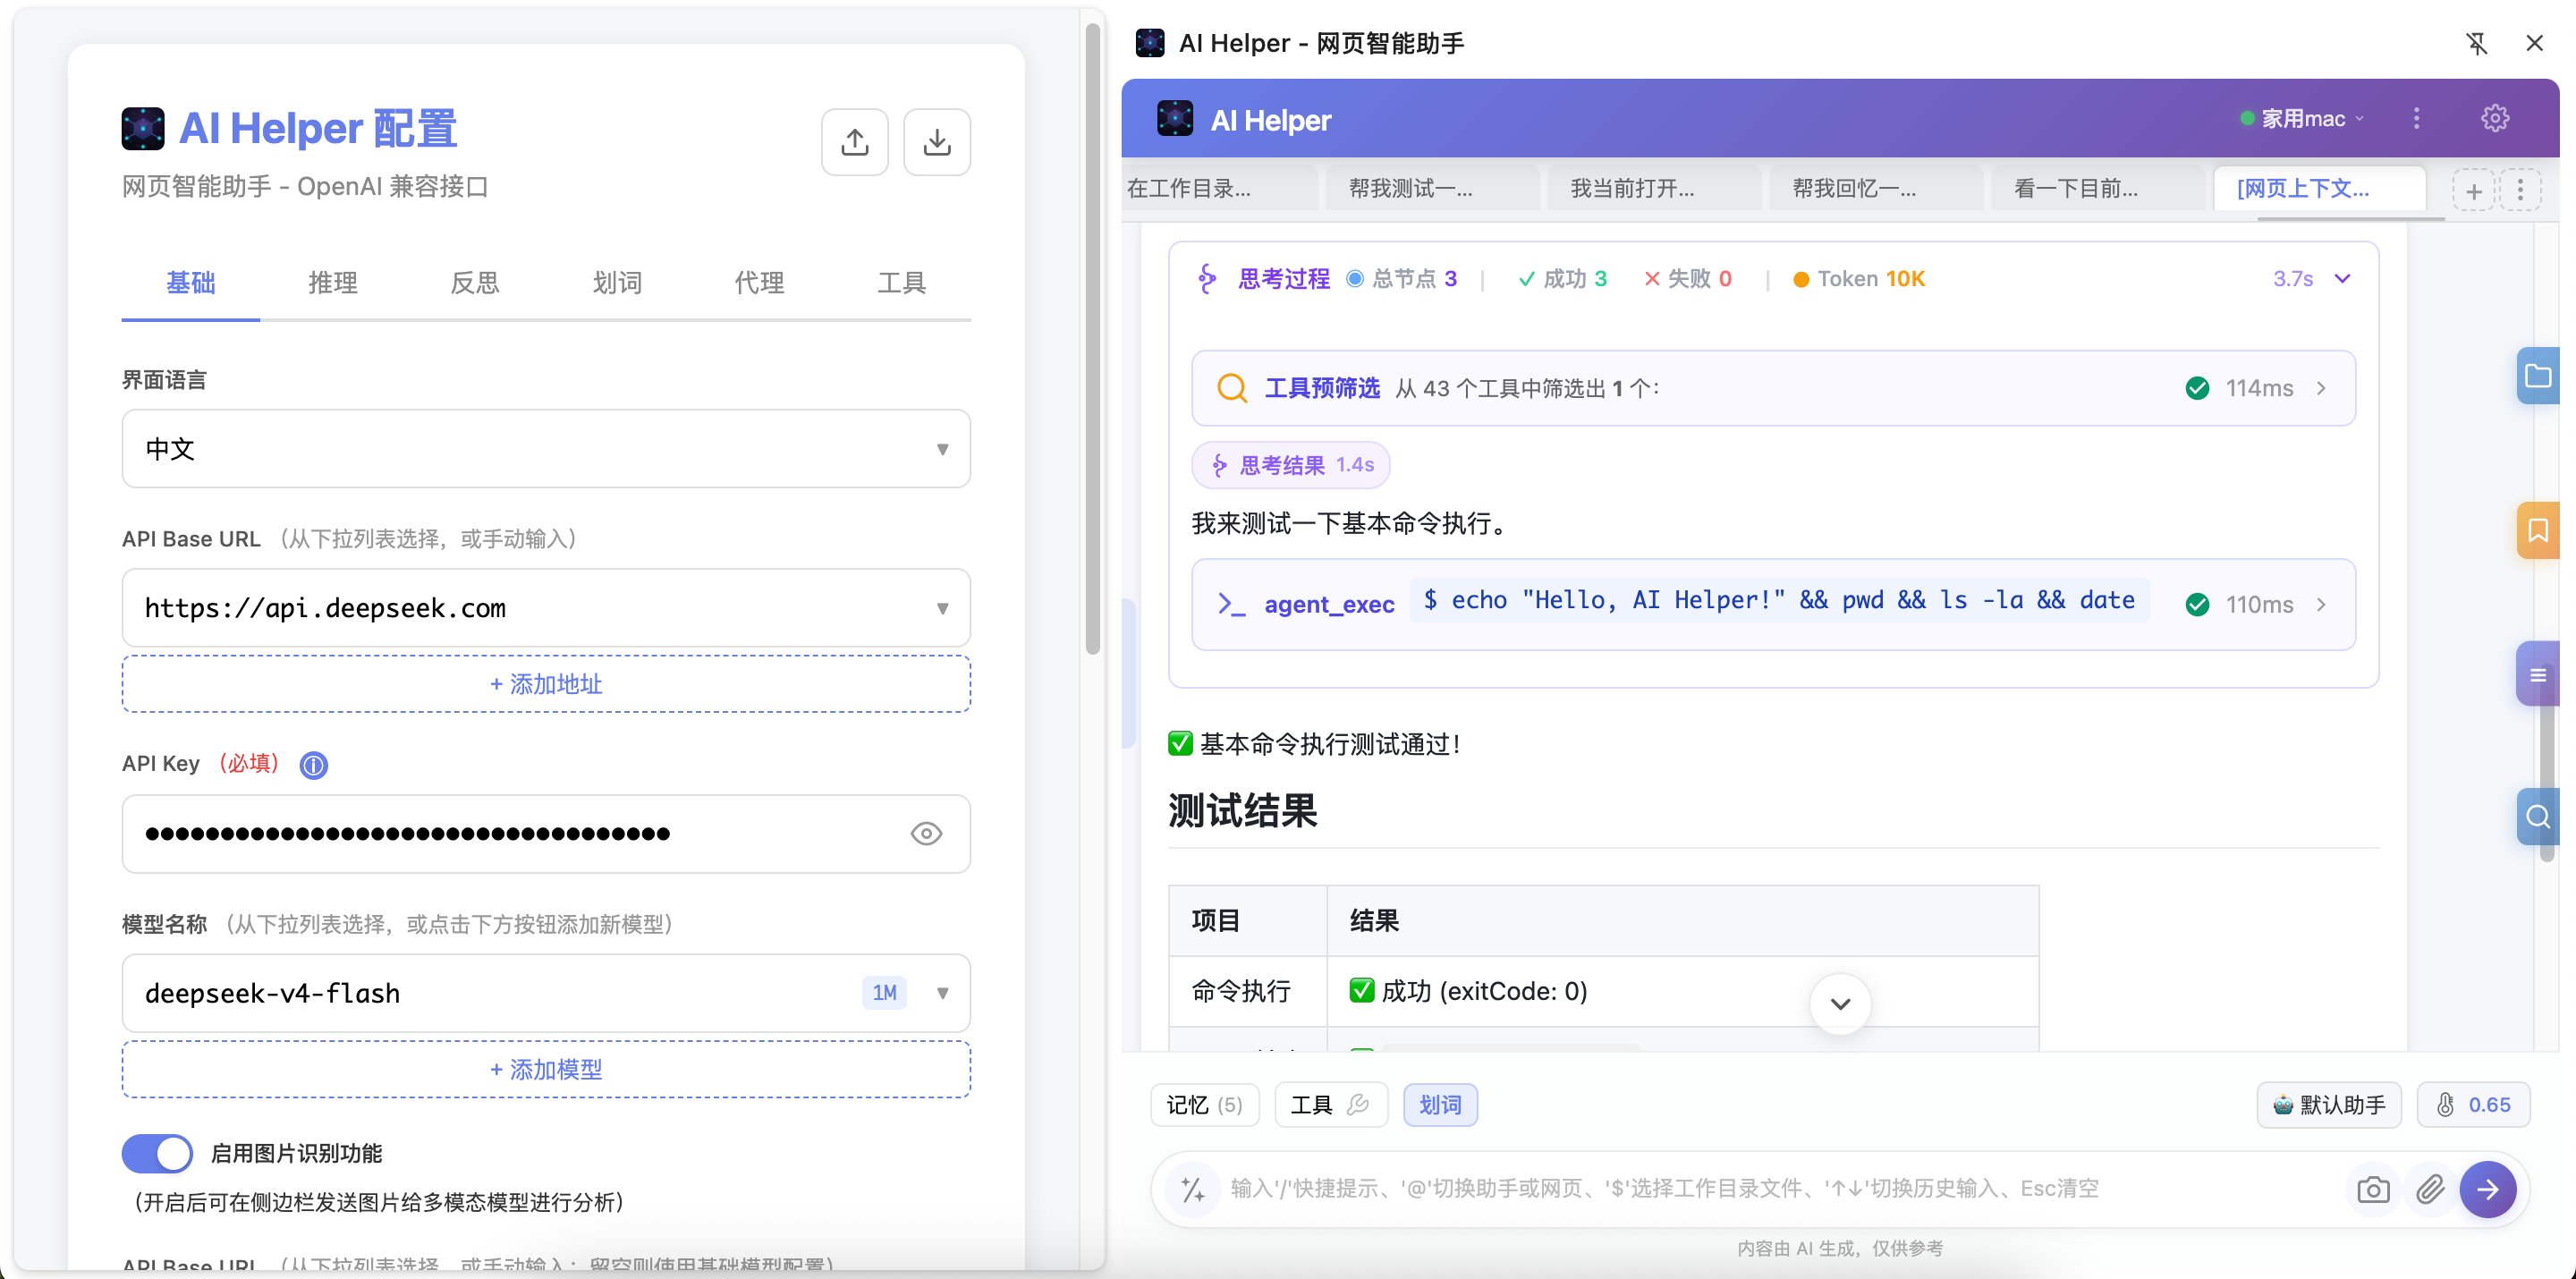Viewport: 2576px width, 1279px height.
Task: Click the 总节点 3 stat
Action: point(1401,279)
